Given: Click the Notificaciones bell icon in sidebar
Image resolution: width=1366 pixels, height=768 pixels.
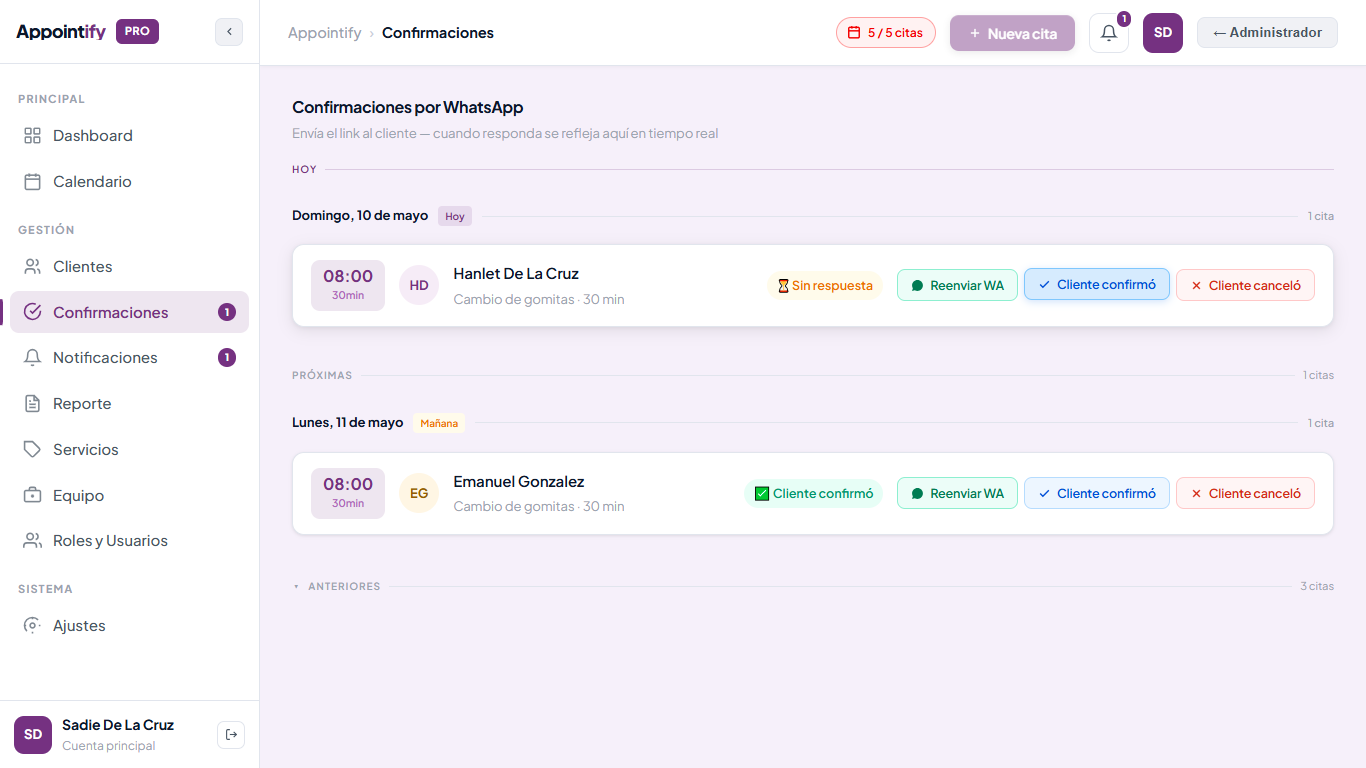Looking at the screenshot, I should coord(33,358).
